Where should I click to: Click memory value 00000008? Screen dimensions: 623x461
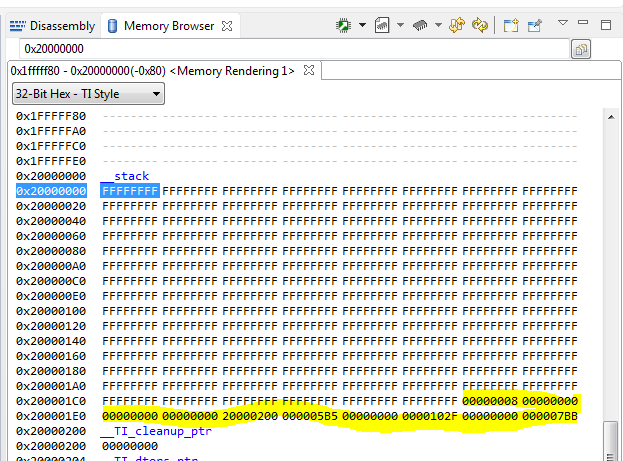pyautogui.click(x=490, y=401)
